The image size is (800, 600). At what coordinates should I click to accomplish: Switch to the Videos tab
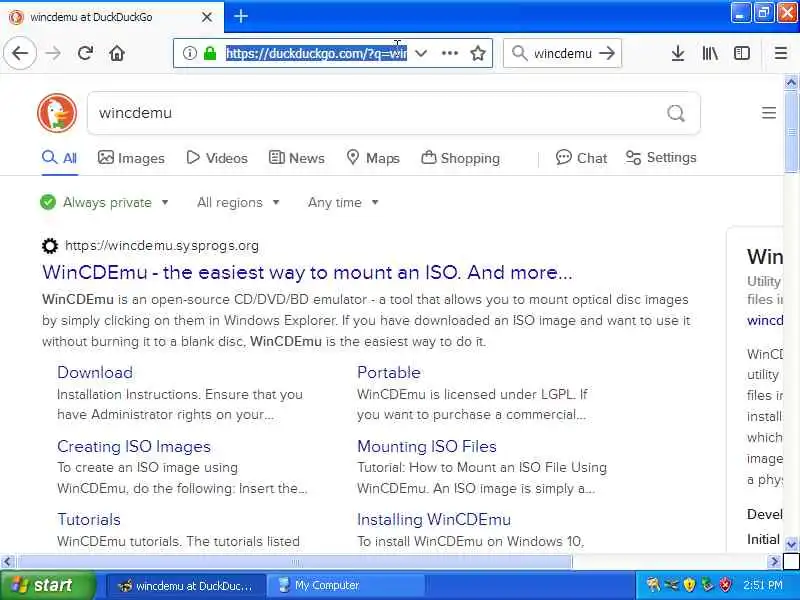[217, 158]
